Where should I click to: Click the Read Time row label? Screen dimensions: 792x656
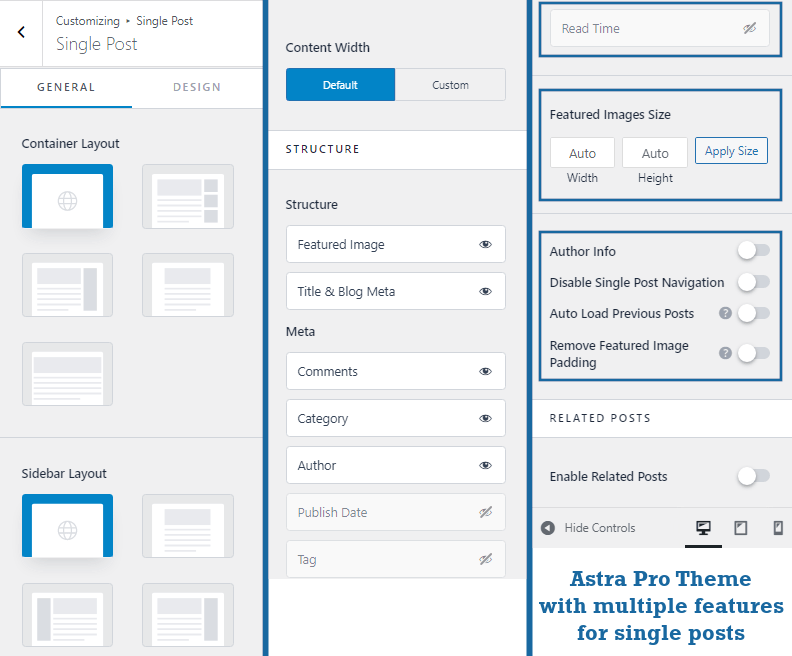pyautogui.click(x=590, y=28)
